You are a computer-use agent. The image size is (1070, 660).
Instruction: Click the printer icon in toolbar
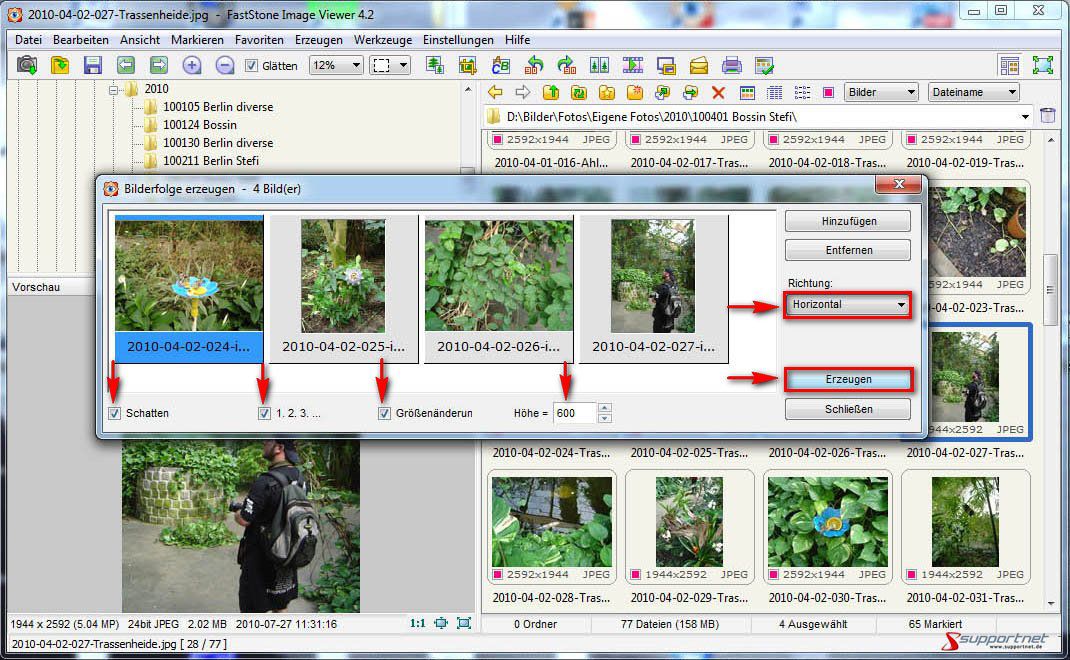pos(732,65)
